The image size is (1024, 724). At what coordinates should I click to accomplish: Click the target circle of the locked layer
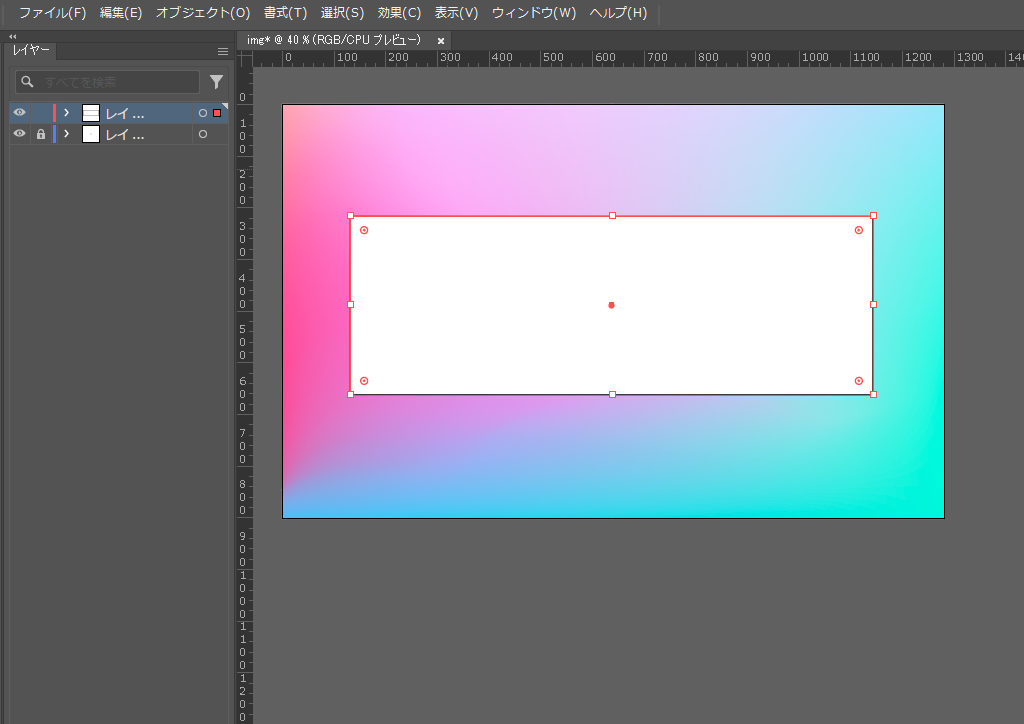point(203,134)
